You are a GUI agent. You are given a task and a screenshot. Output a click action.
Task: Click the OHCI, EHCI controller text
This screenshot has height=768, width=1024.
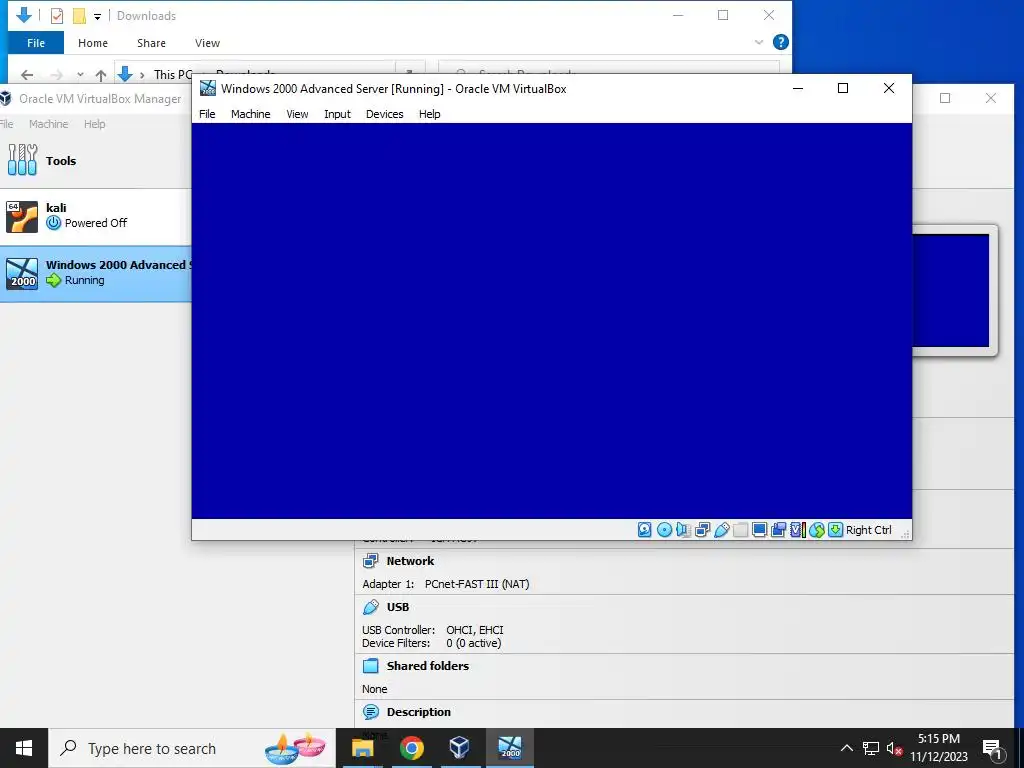(475, 630)
